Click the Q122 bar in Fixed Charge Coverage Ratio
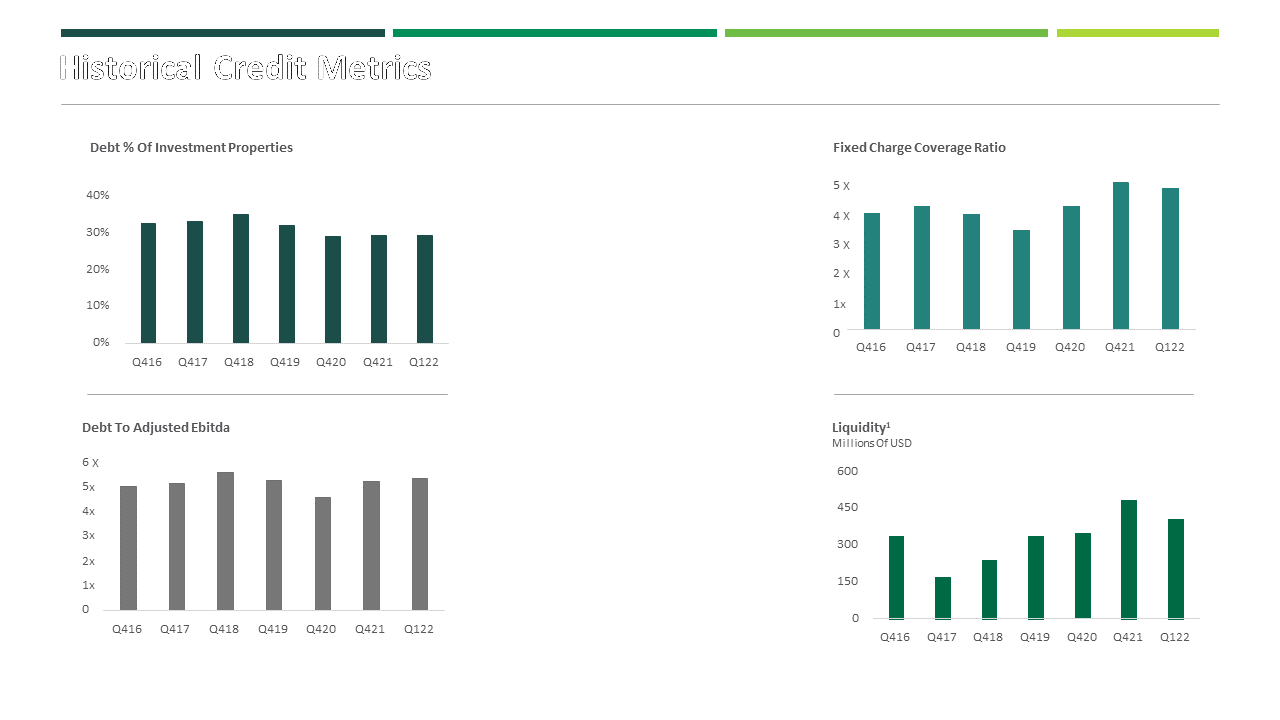The width and height of the screenshot is (1280, 720). [x=1170, y=259]
